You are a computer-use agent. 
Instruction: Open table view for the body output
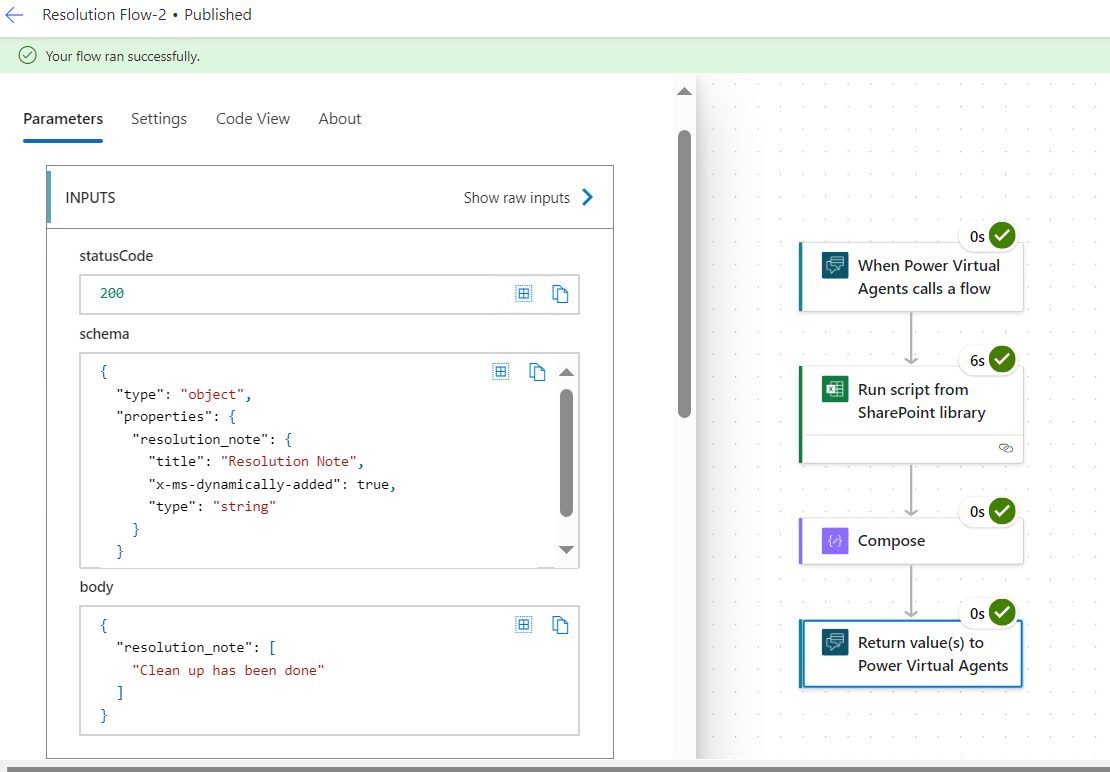coord(524,624)
